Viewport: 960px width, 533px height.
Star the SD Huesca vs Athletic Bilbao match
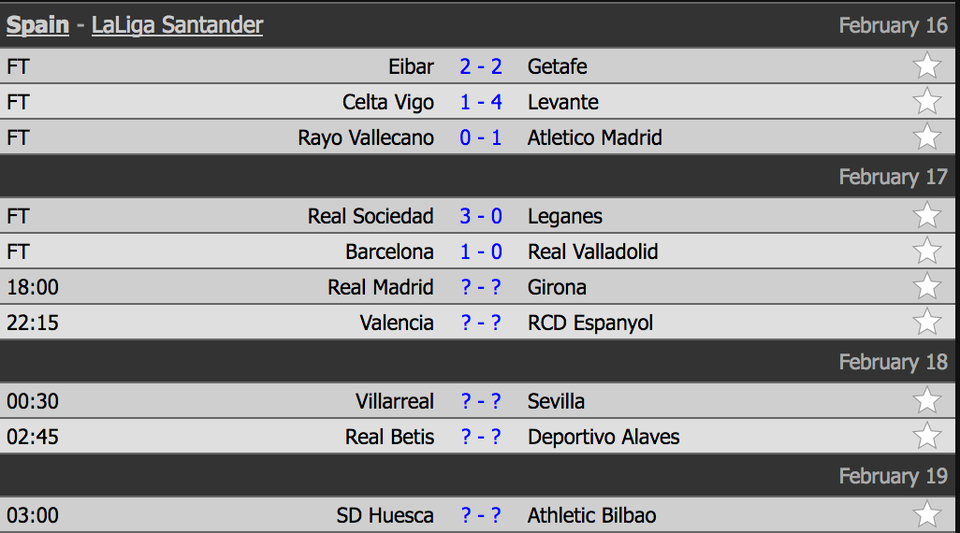[926, 515]
